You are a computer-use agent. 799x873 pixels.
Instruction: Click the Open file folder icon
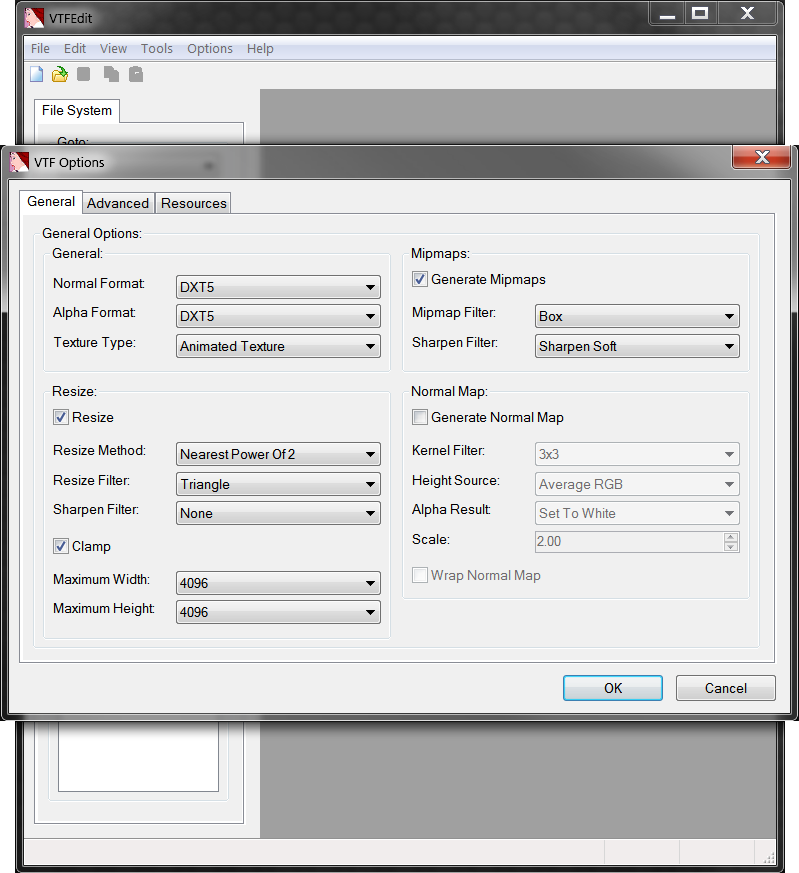coord(60,74)
